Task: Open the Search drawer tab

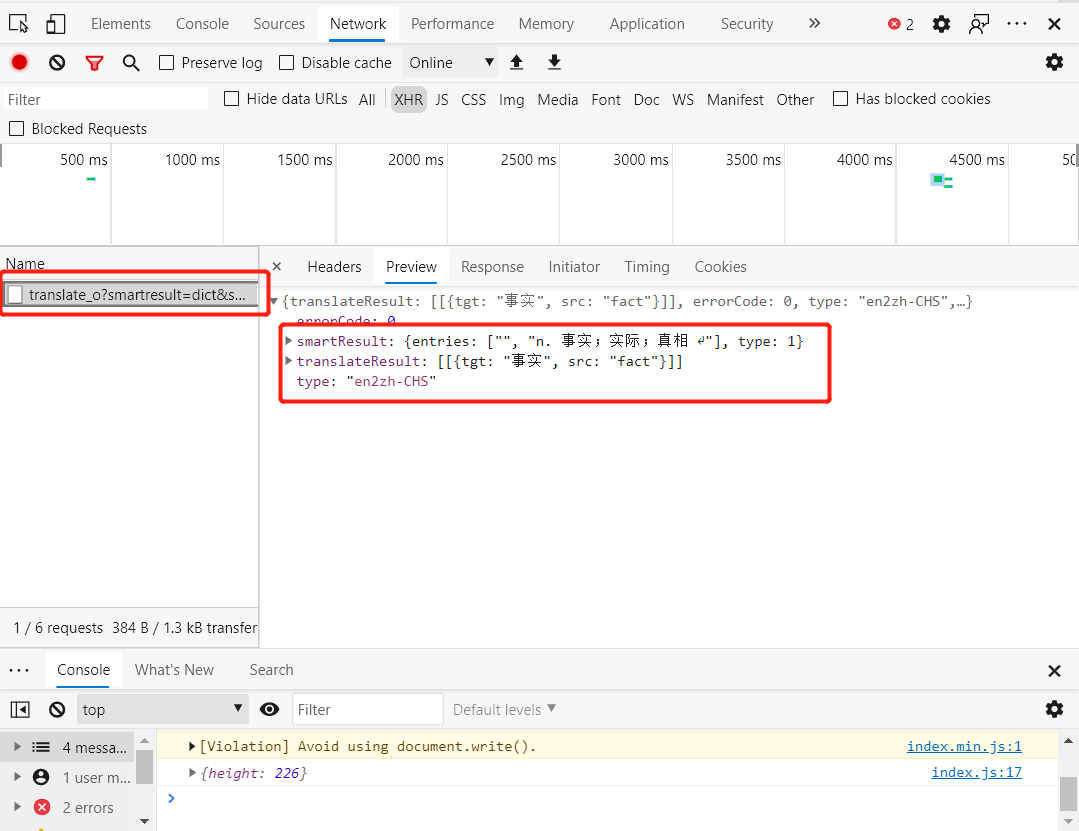Action: (271, 670)
